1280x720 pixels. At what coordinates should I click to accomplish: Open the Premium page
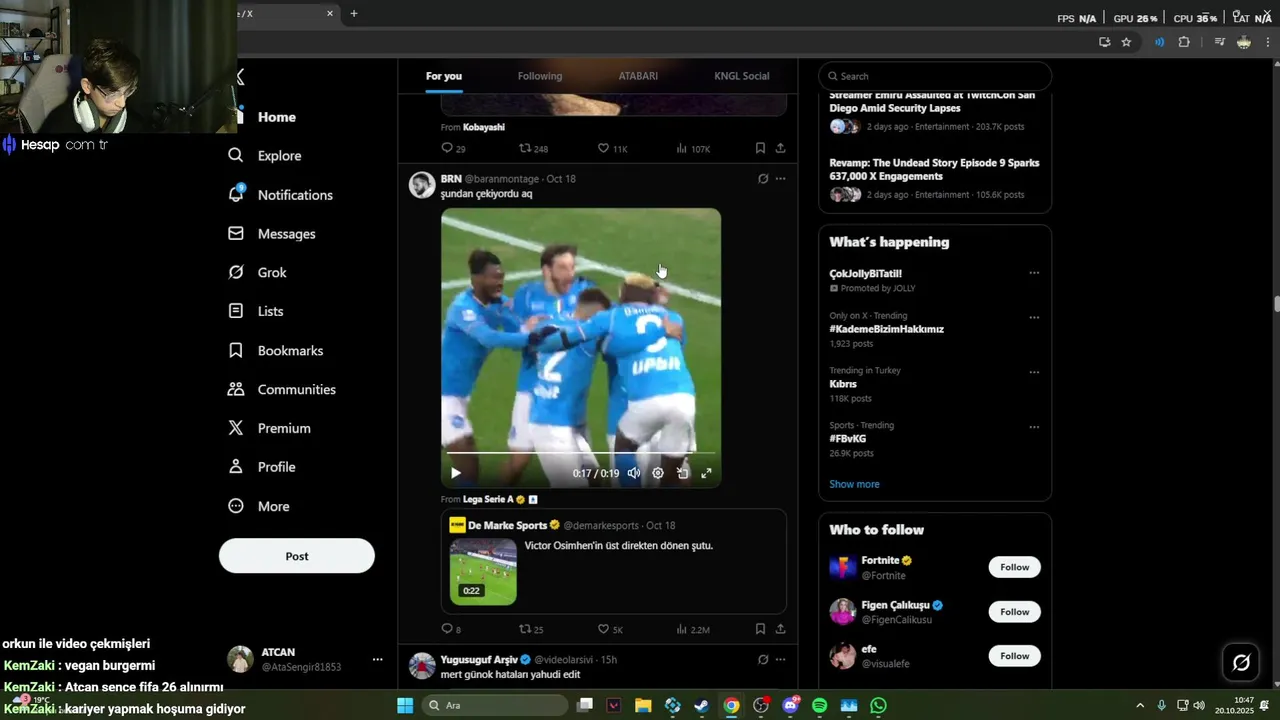pyautogui.click(x=270, y=428)
